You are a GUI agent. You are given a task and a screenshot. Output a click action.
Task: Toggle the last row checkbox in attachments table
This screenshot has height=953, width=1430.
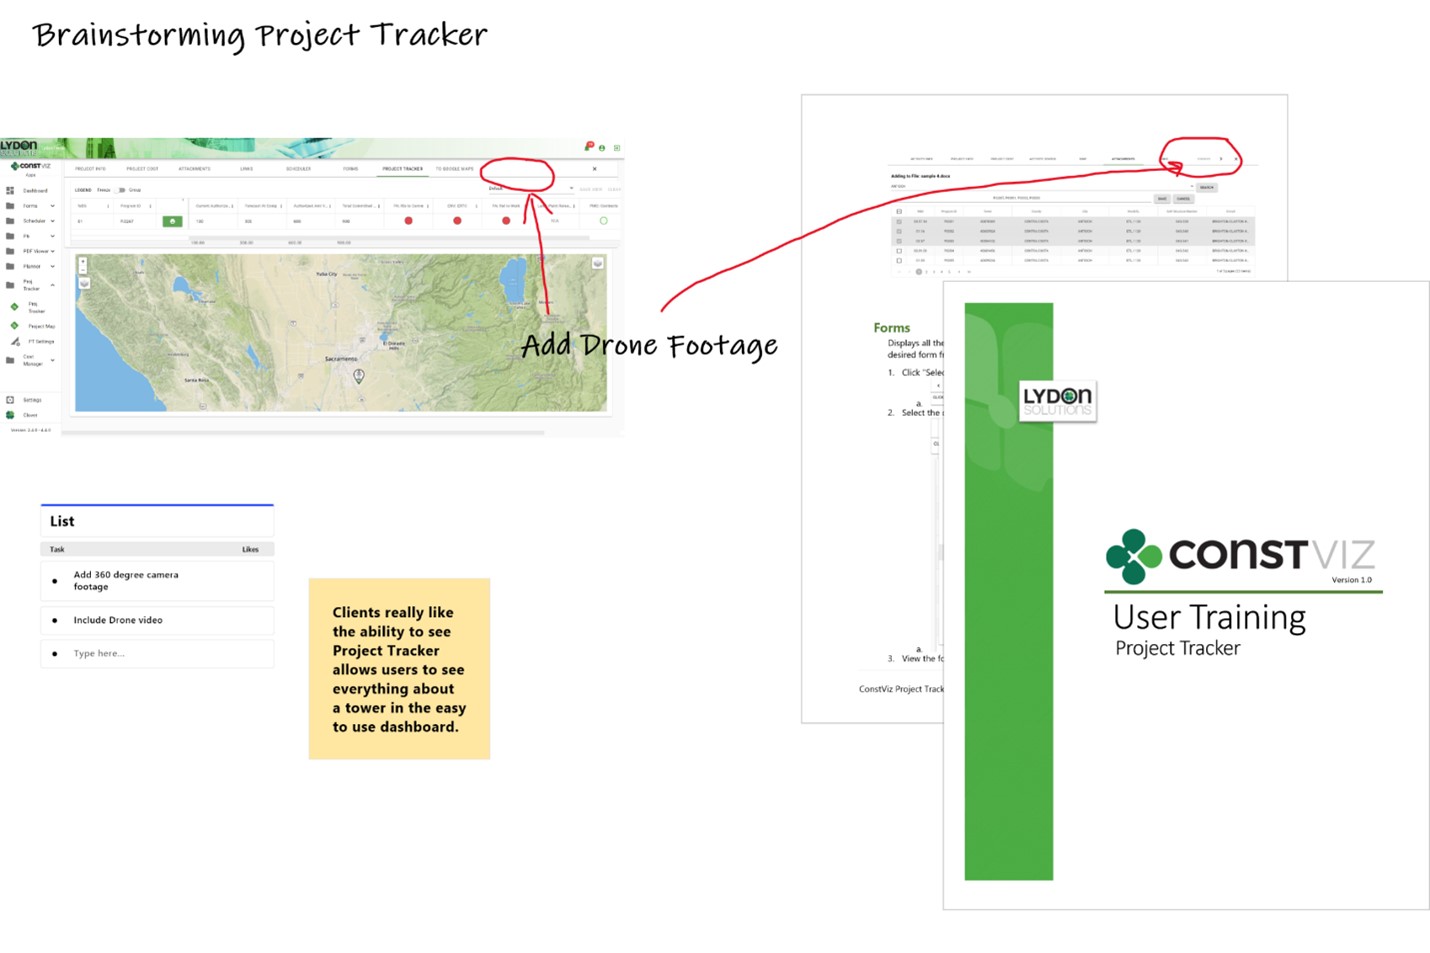point(899,261)
